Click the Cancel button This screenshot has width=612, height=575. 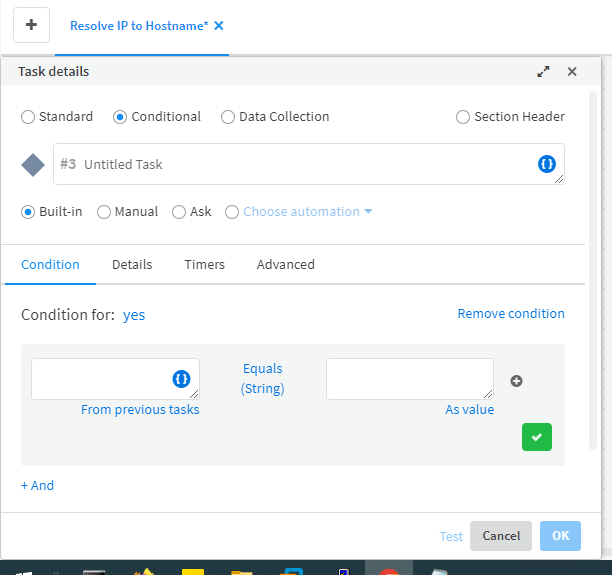point(501,536)
